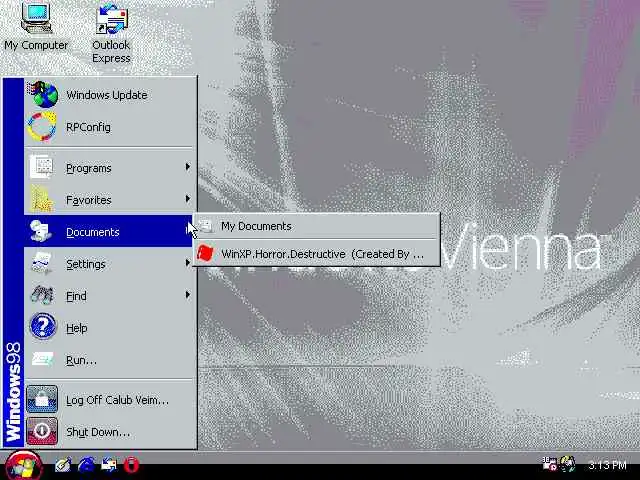Launch Internet Explorer from quick launch

[x=86, y=465]
